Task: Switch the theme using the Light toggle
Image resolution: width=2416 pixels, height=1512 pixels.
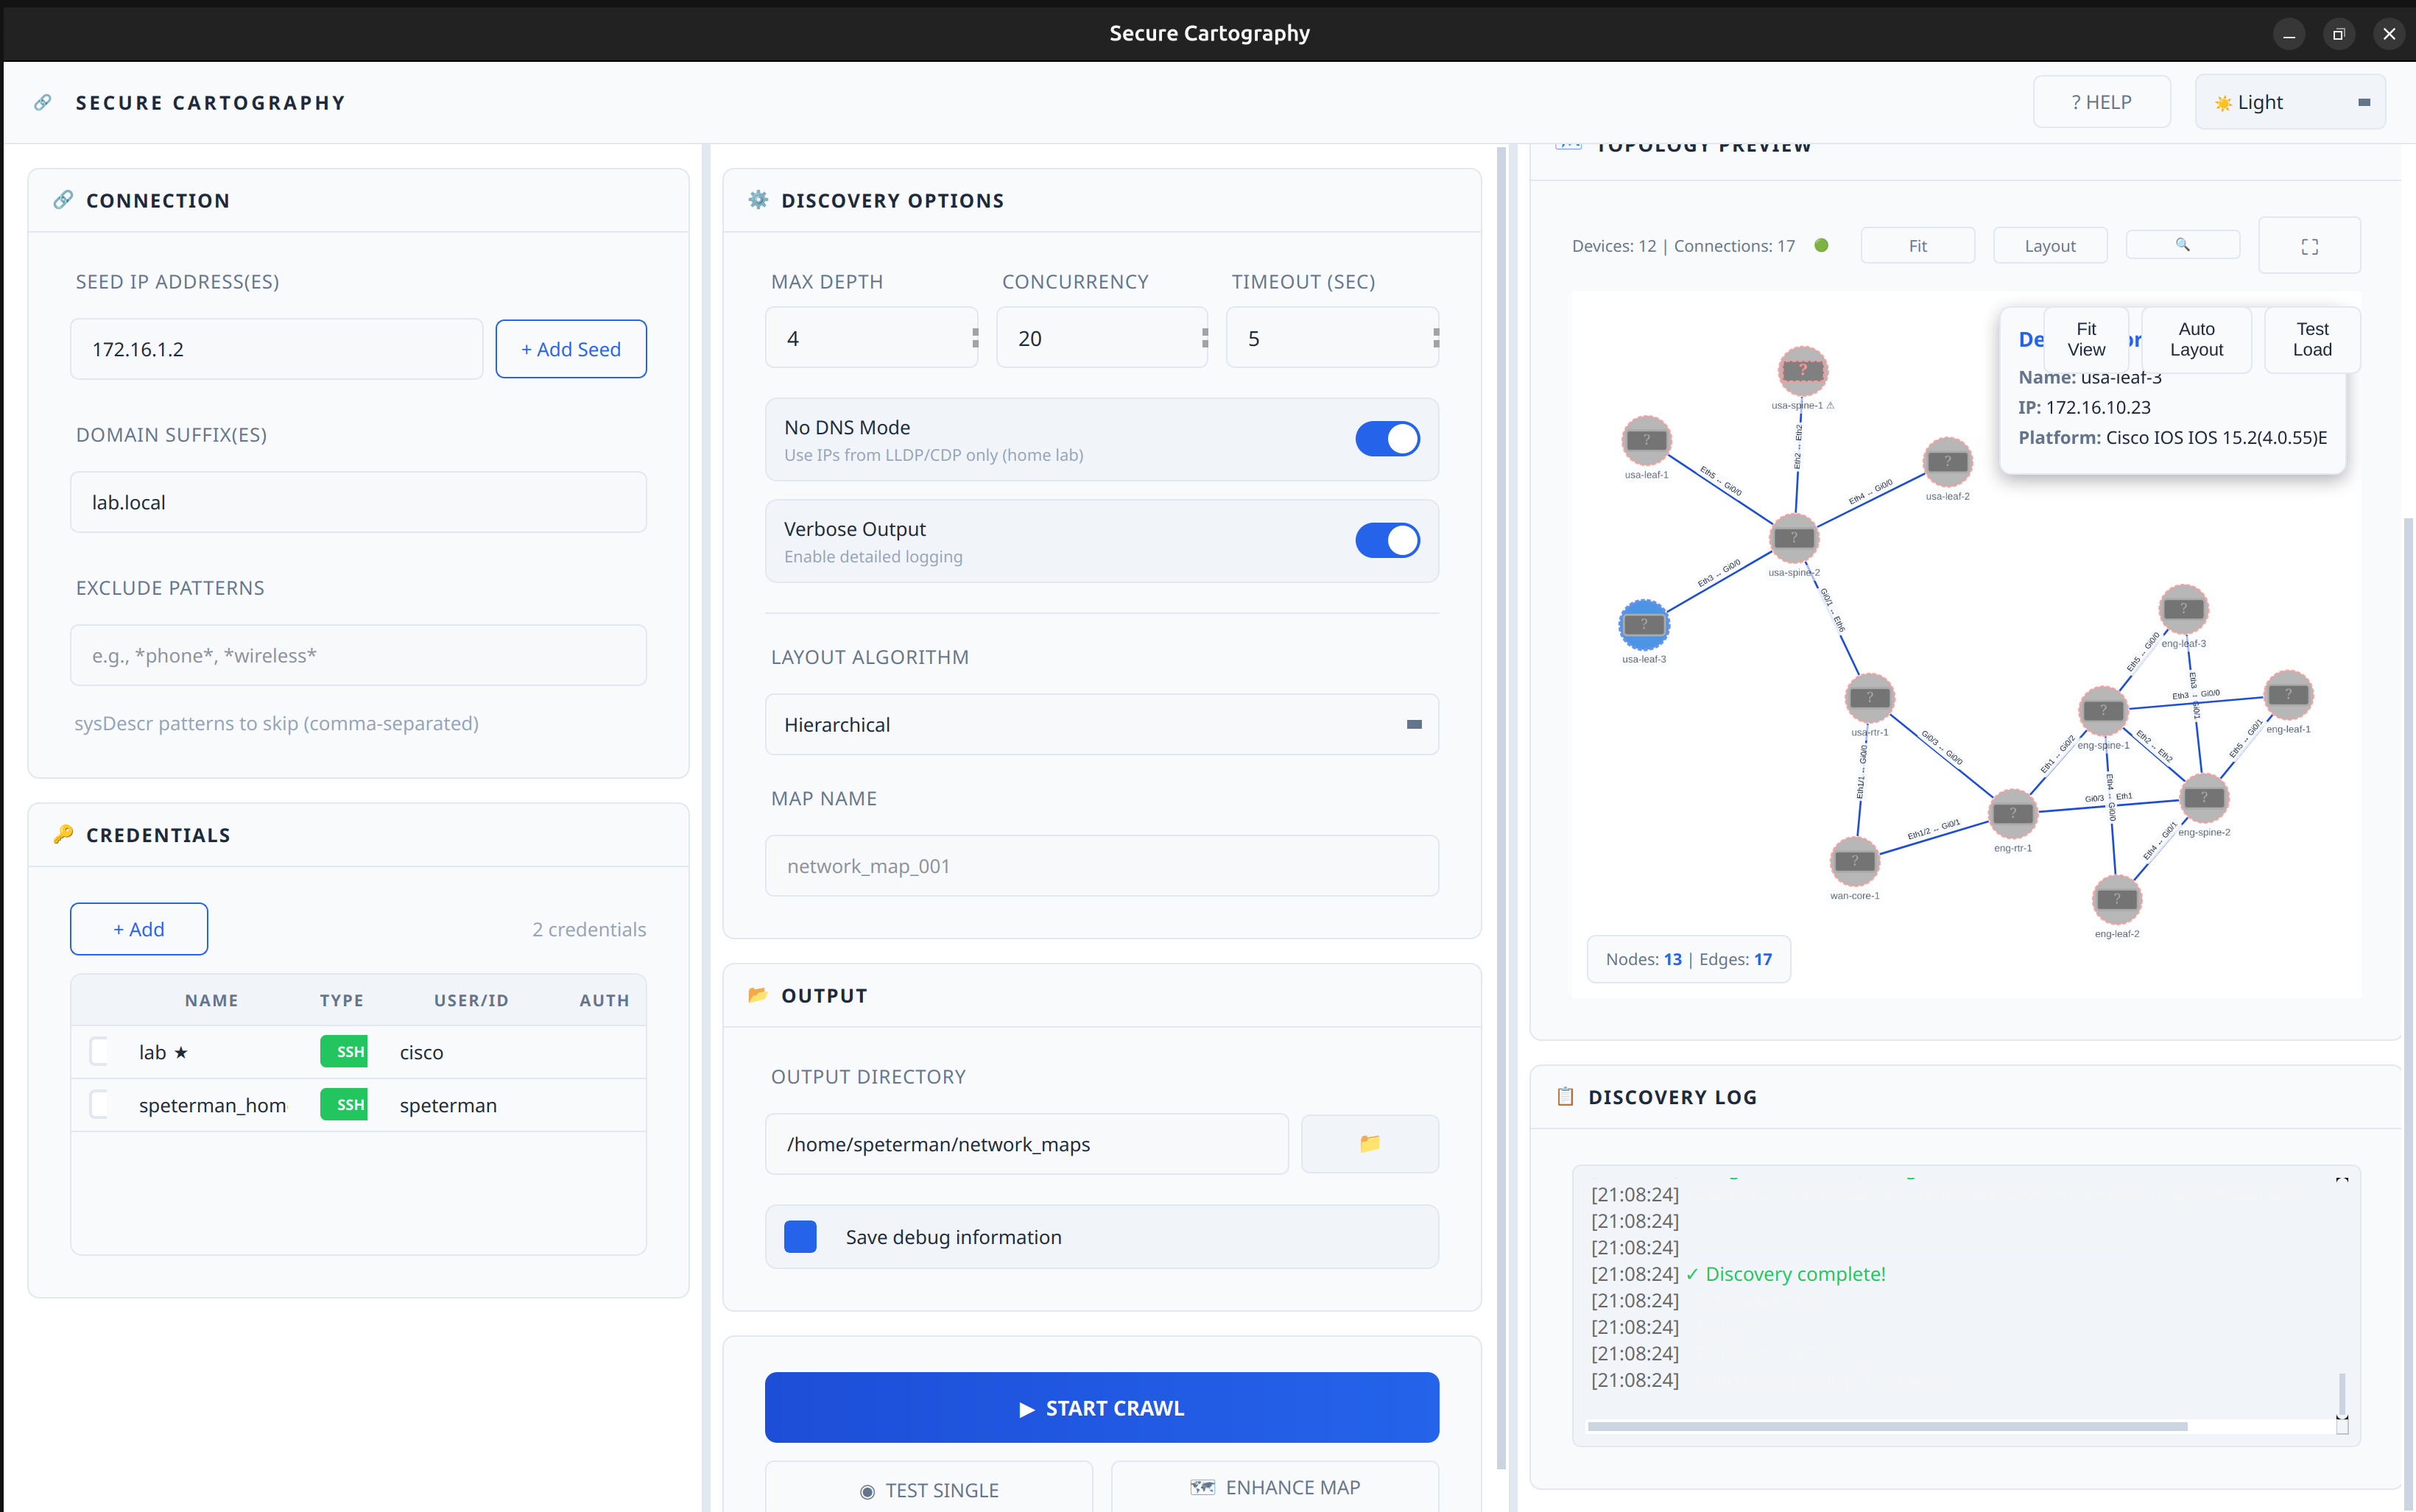Action: 2290,101
